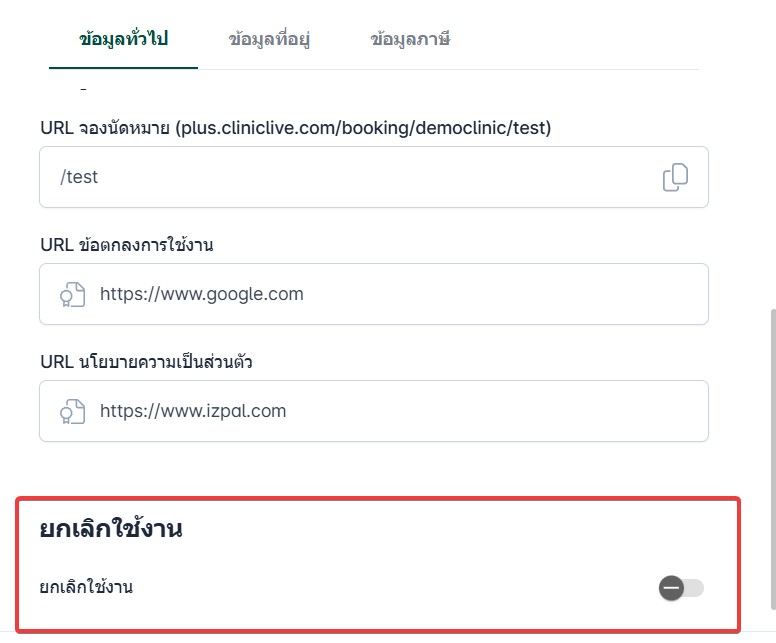Click the ยกเลิกใช้งาน label beside the switch
Screen dimensions: 776x643
(86, 588)
